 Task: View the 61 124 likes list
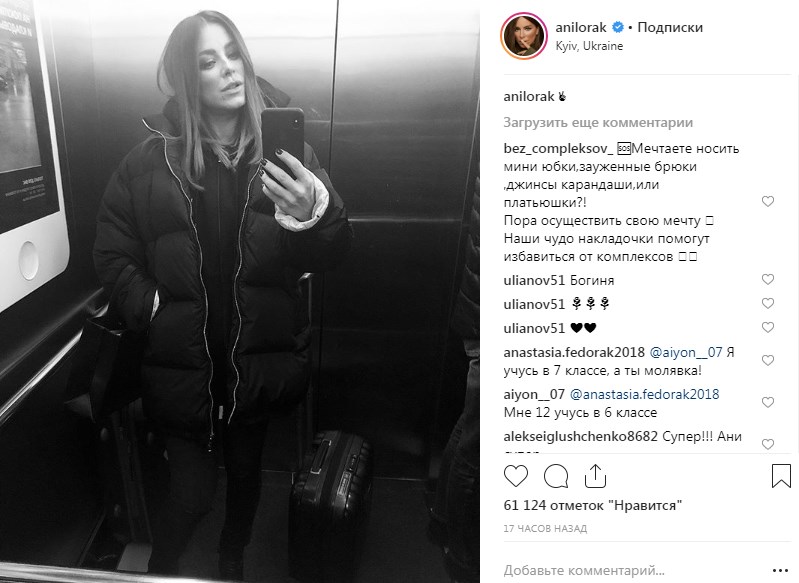coord(593,506)
